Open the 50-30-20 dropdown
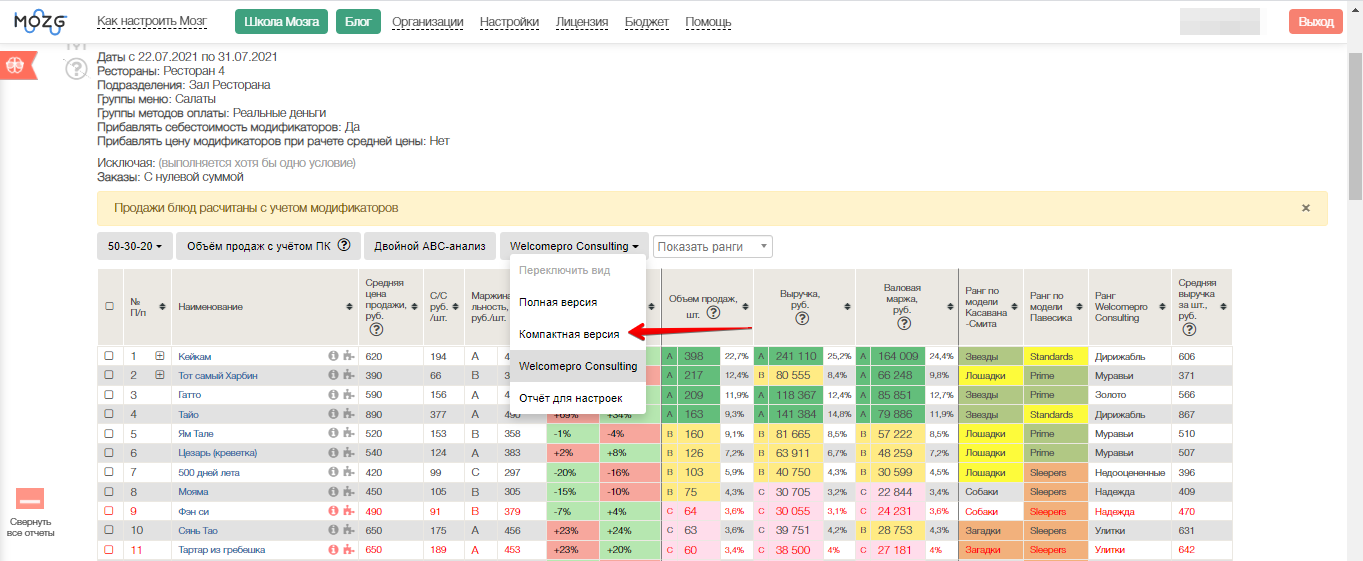The height and width of the screenshot is (561, 1363). [x=135, y=246]
